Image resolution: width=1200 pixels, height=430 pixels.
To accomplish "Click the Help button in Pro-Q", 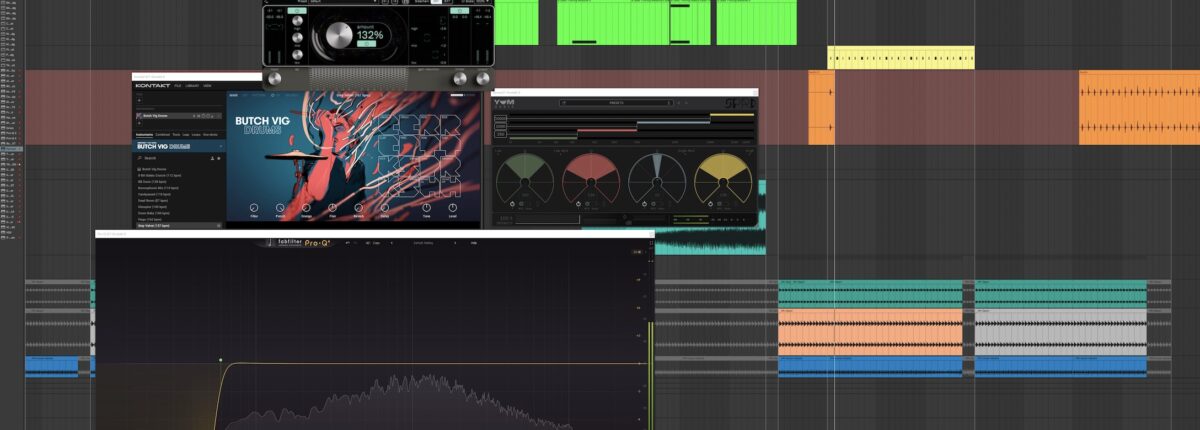I will pos(474,242).
